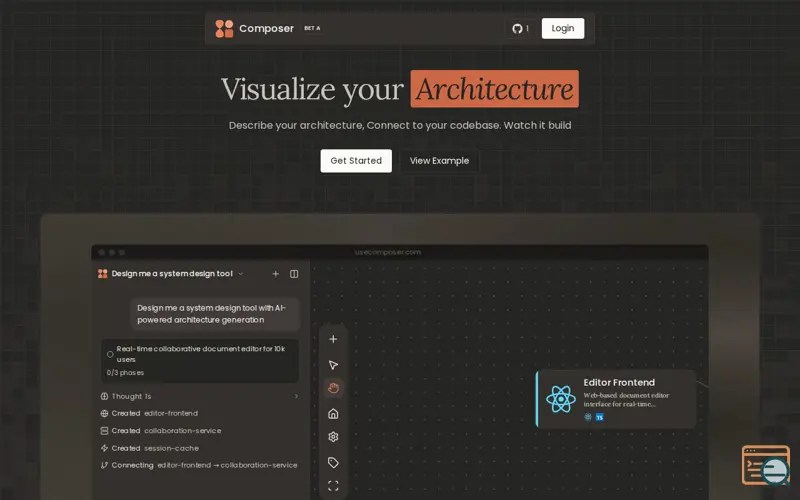Click 'Created session-cache' entry
The image size is (800, 500).
click(149, 448)
